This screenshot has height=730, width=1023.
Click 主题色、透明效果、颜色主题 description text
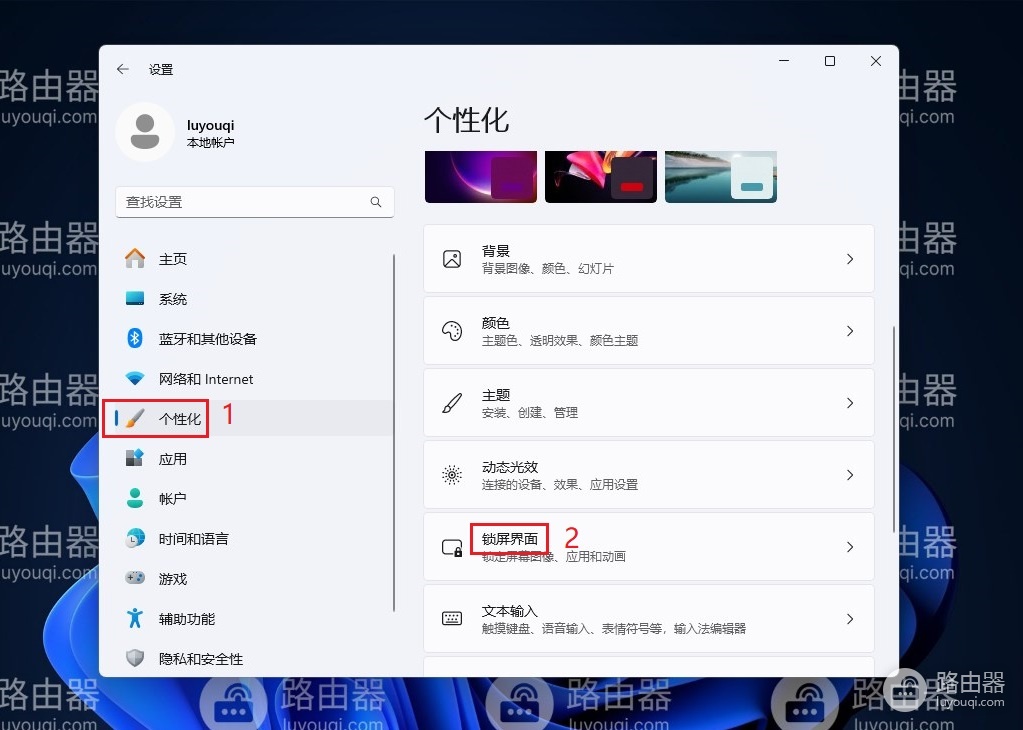560,341
